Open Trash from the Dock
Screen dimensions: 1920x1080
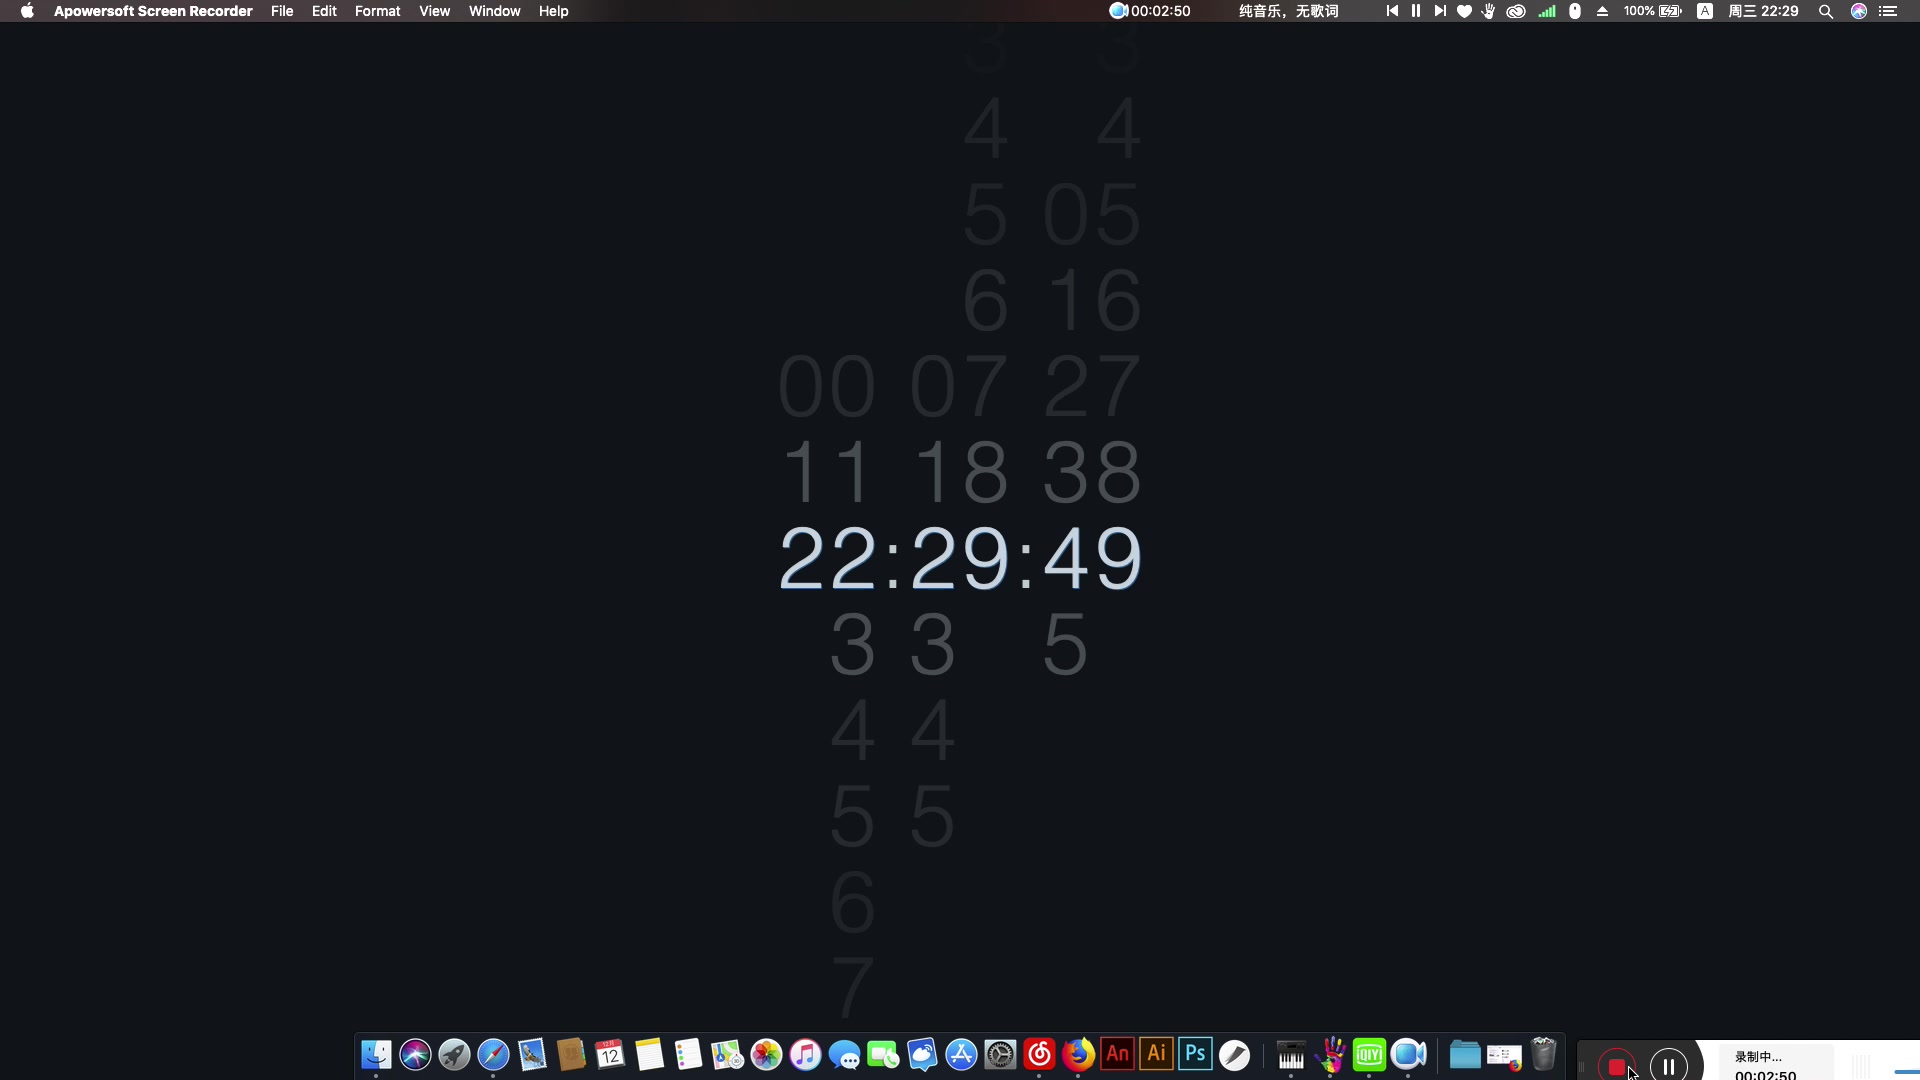tap(1544, 1054)
